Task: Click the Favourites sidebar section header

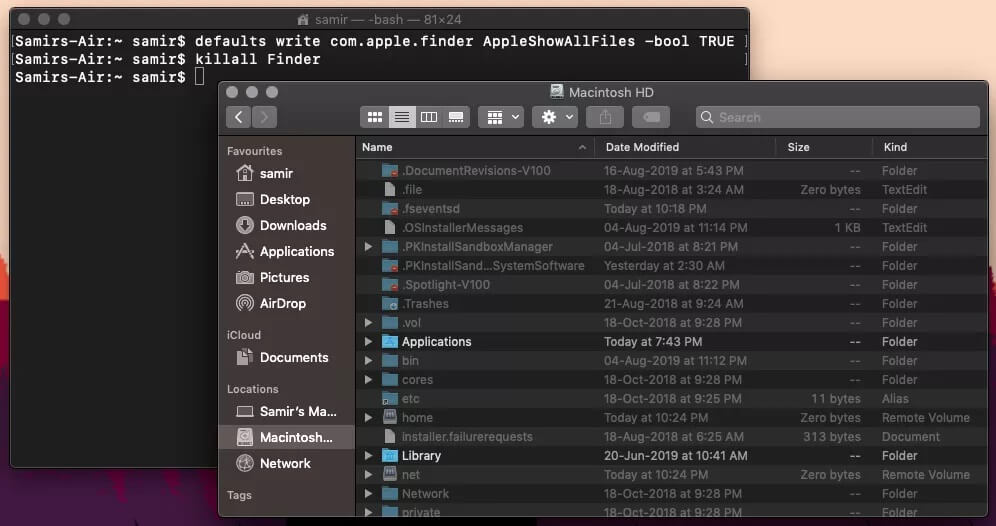Action: pos(255,151)
